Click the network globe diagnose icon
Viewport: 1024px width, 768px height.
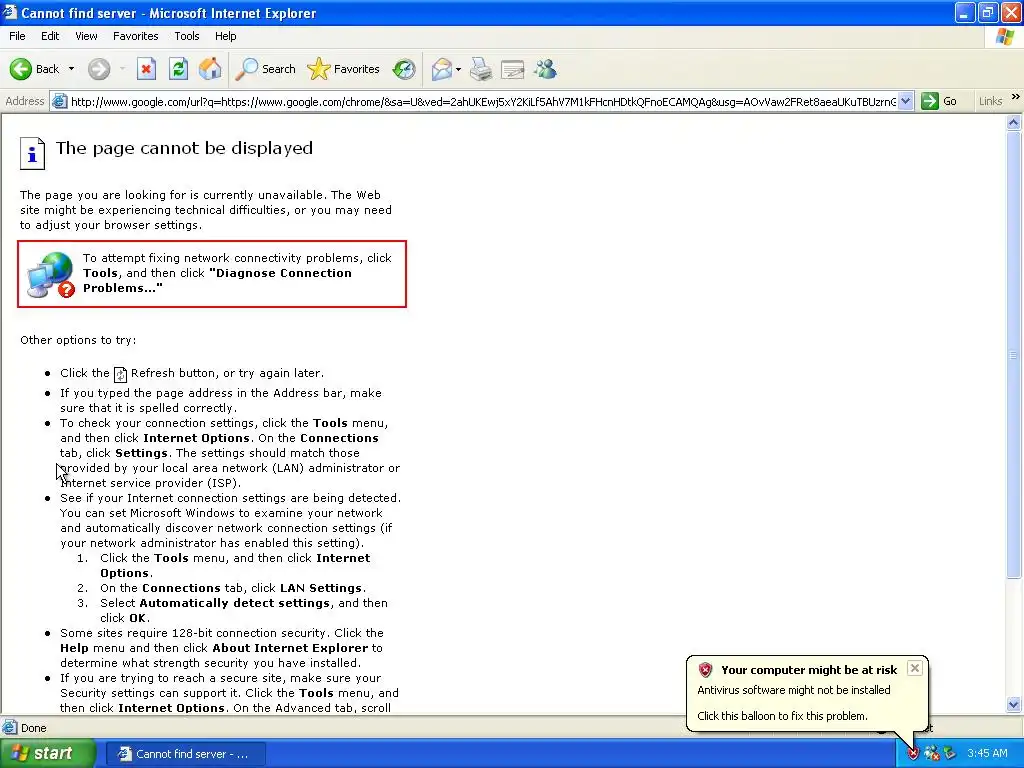tap(50, 274)
